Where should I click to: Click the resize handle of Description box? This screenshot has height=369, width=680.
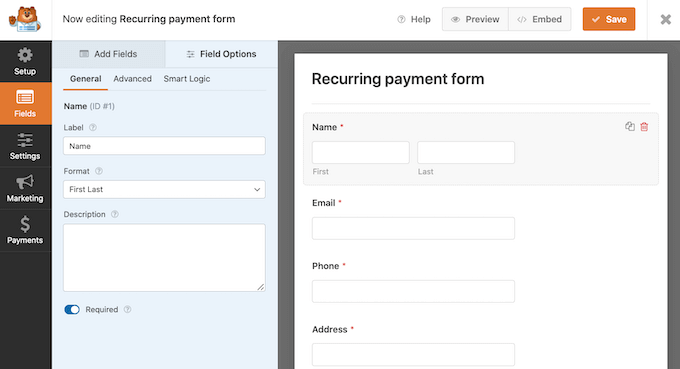(261, 287)
